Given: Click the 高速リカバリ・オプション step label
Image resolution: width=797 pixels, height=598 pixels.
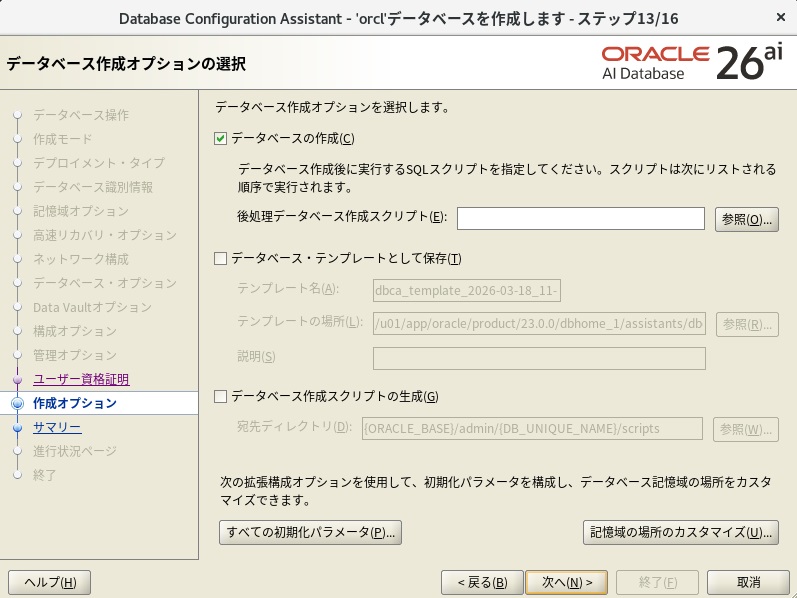Looking at the screenshot, I should tap(105, 235).
